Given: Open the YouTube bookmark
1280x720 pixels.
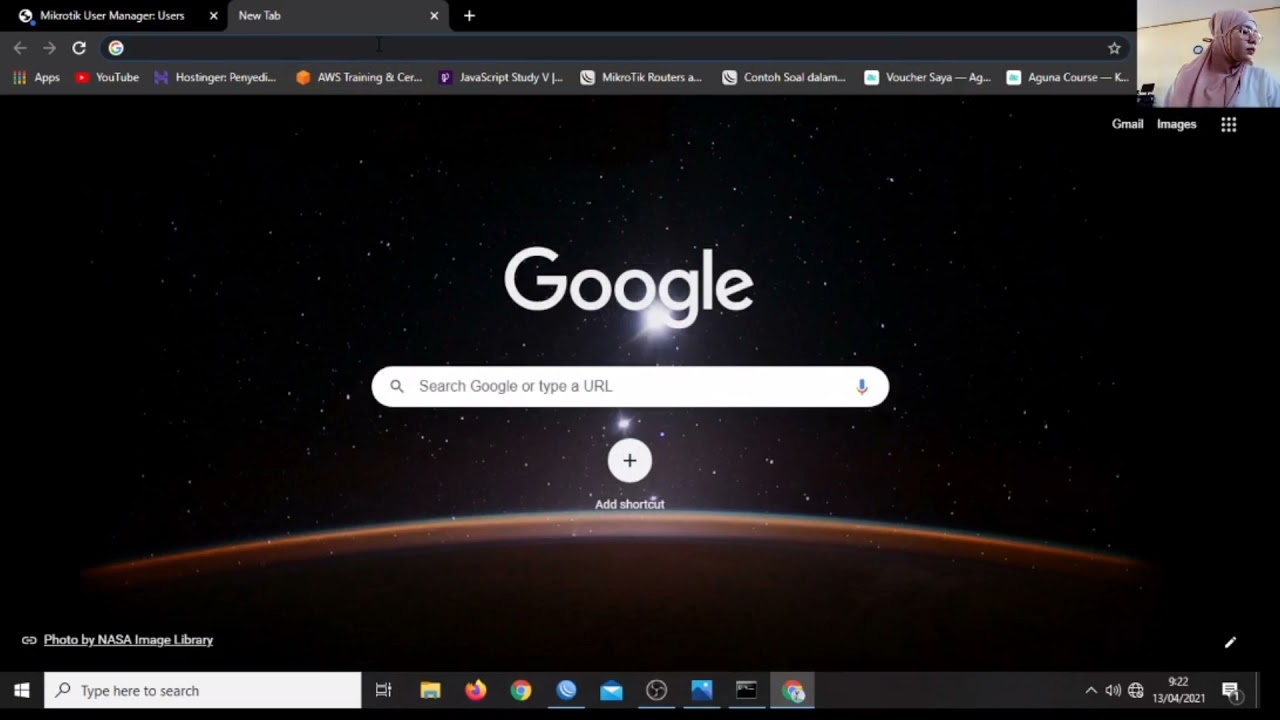Looking at the screenshot, I should 107,77.
